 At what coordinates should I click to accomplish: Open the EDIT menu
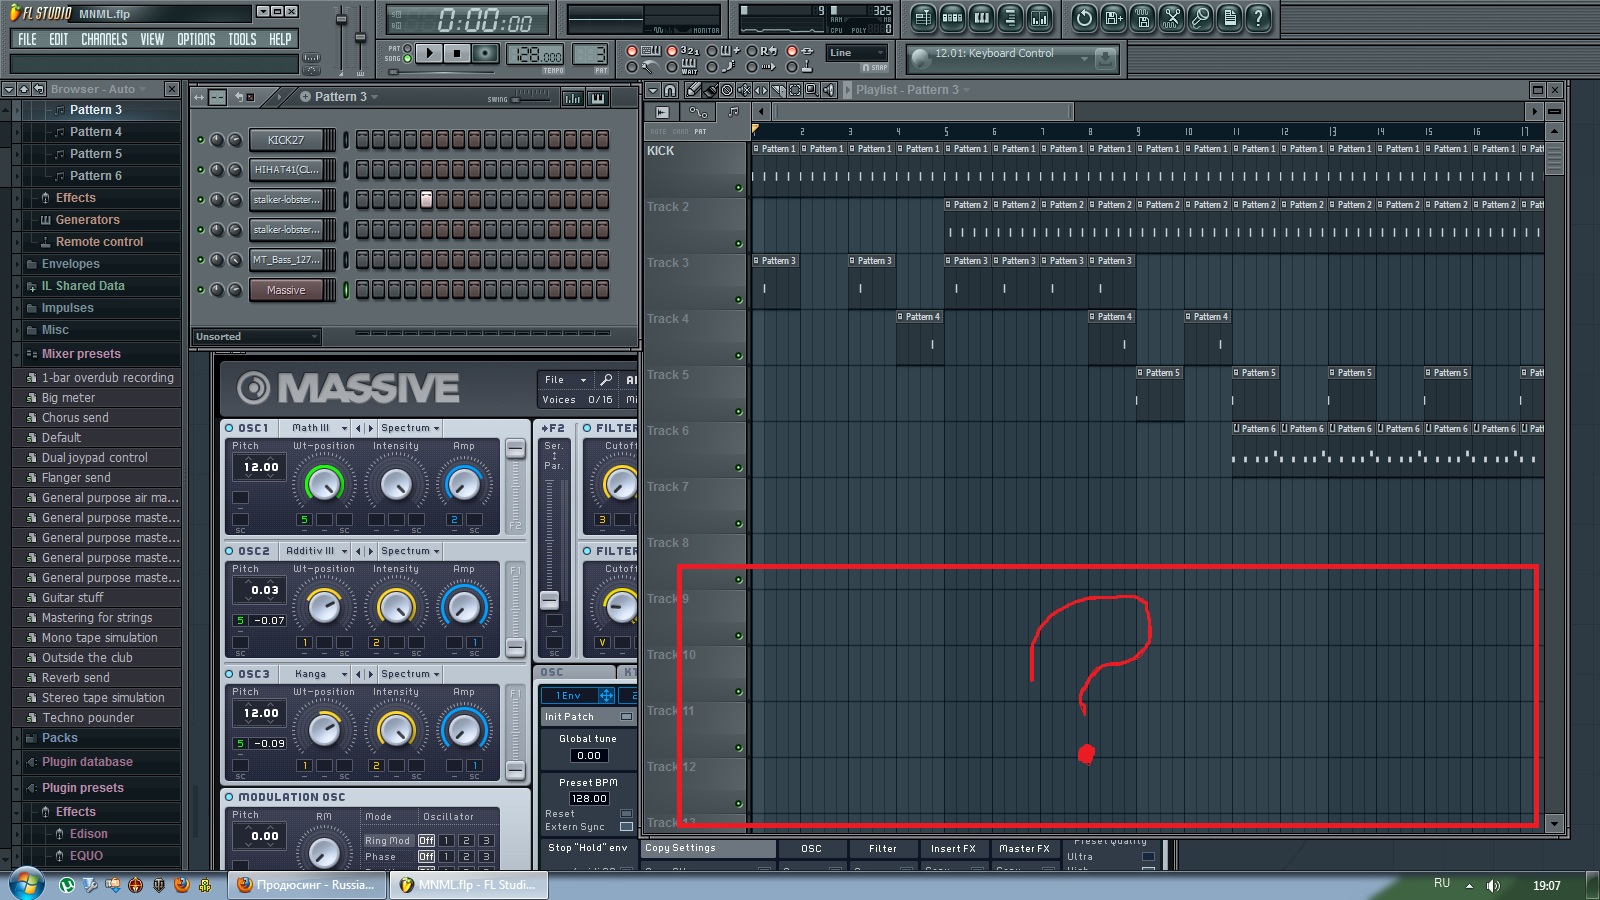pos(59,39)
